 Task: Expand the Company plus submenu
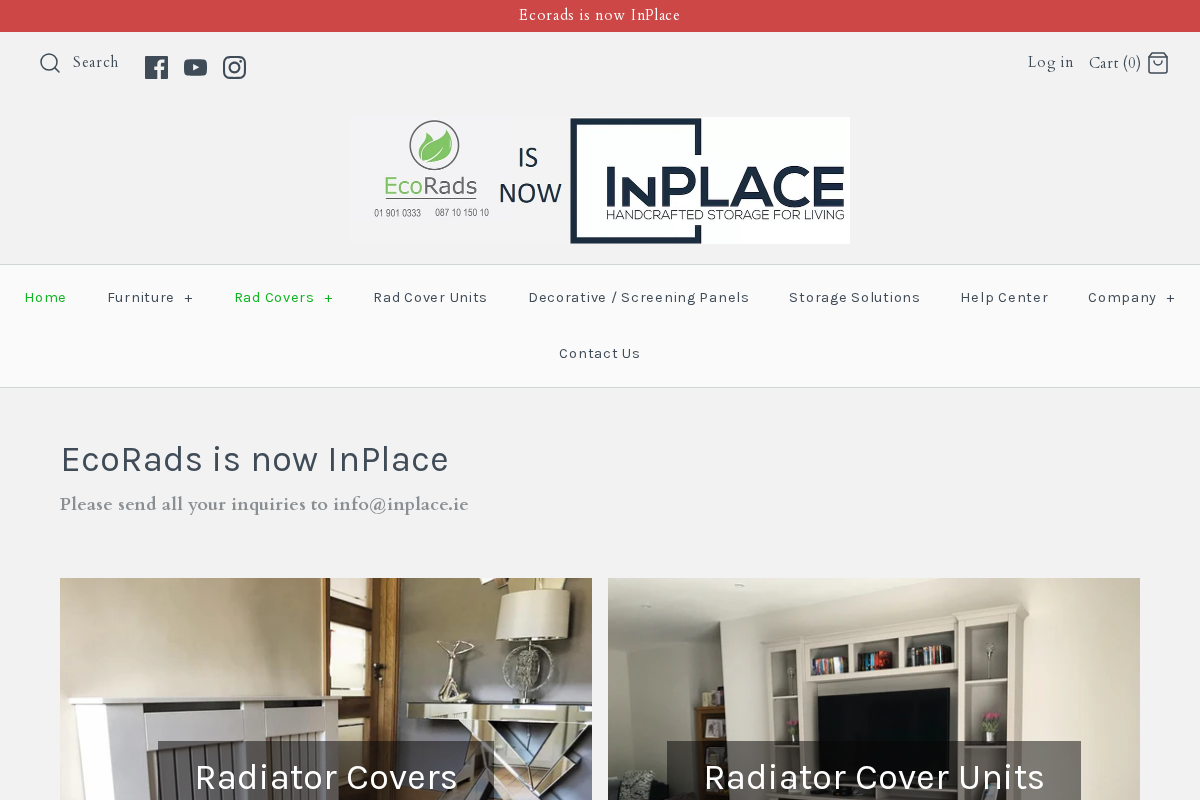coord(1170,298)
